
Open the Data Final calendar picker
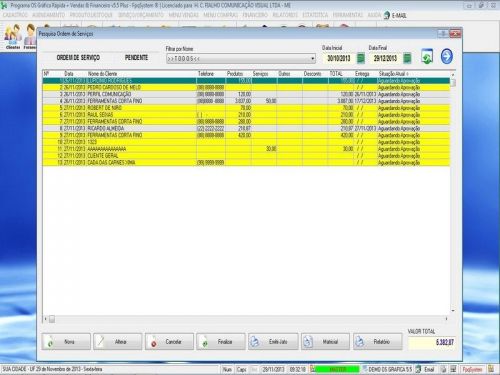point(407,58)
